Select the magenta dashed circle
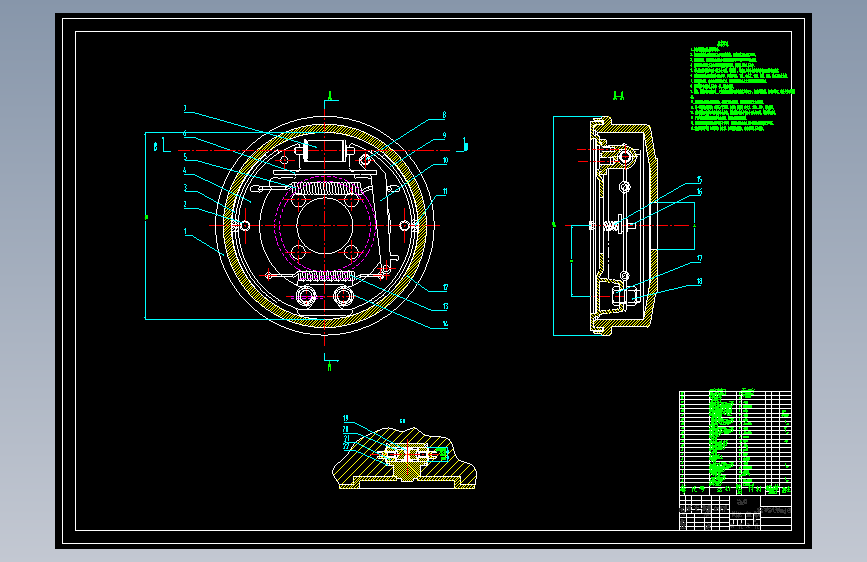The height and width of the screenshot is (562, 867). (325, 226)
